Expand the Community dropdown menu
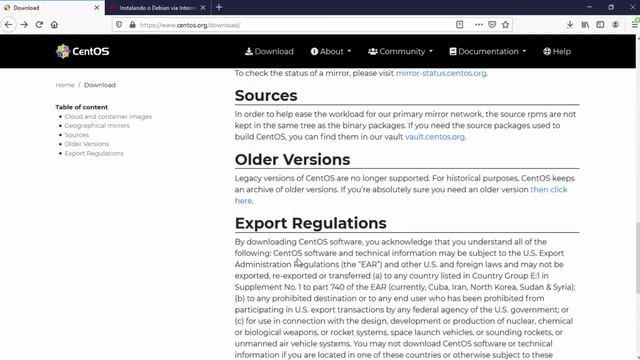 [x=400, y=51]
